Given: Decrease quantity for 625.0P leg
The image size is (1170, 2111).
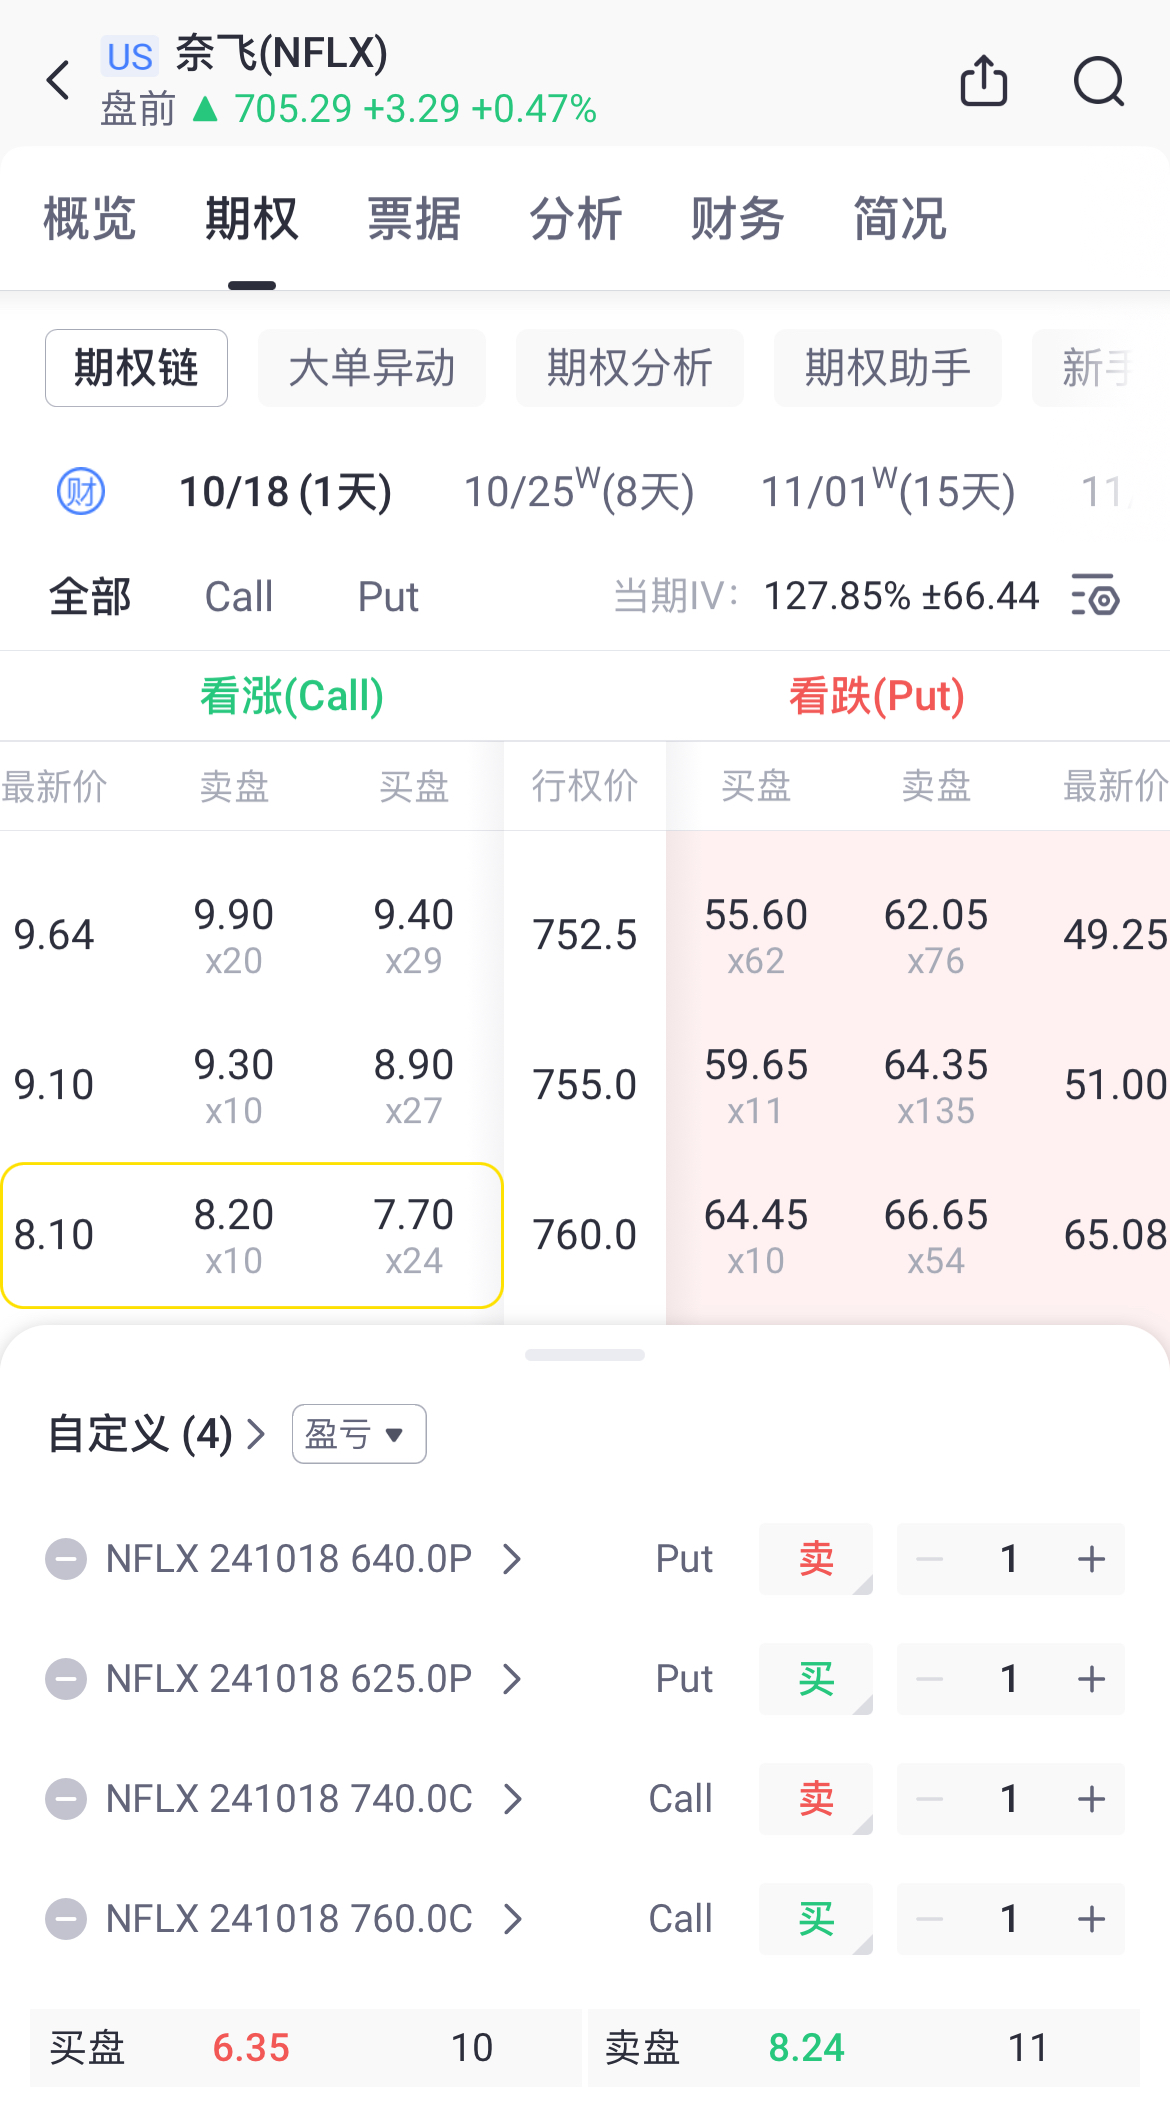Looking at the screenshot, I should (x=930, y=1678).
